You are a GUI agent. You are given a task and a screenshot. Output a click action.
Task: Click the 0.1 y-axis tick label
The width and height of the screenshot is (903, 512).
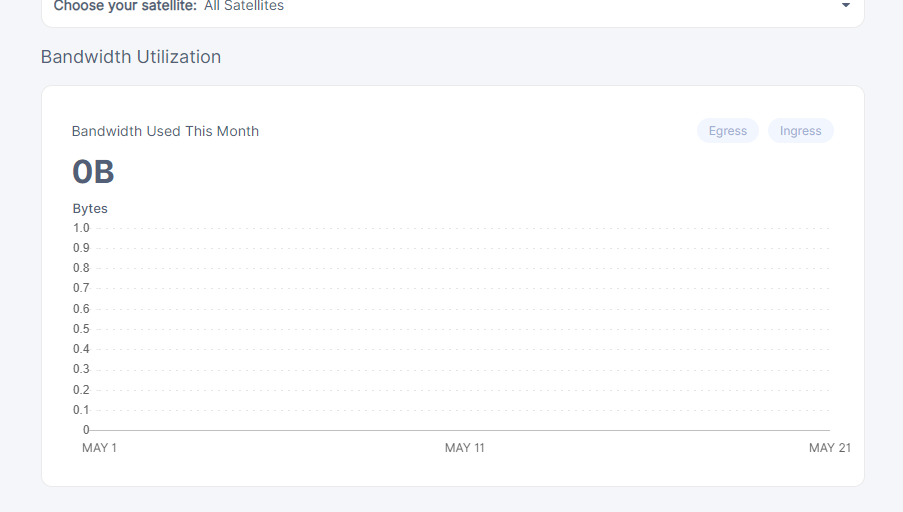point(81,410)
